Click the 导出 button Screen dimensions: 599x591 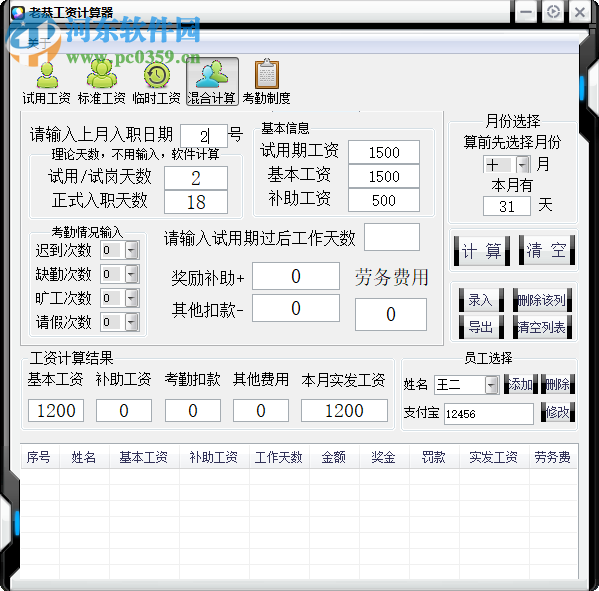click(x=481, y=327)
